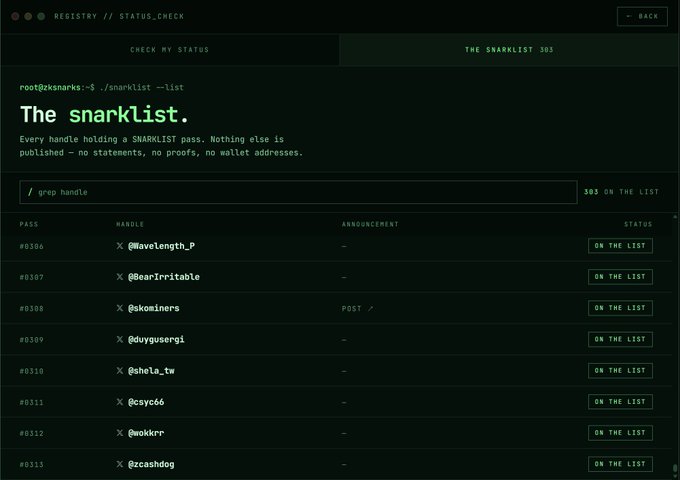
Task: Select The Snarklist 303 tab
Action: [509, 49]
